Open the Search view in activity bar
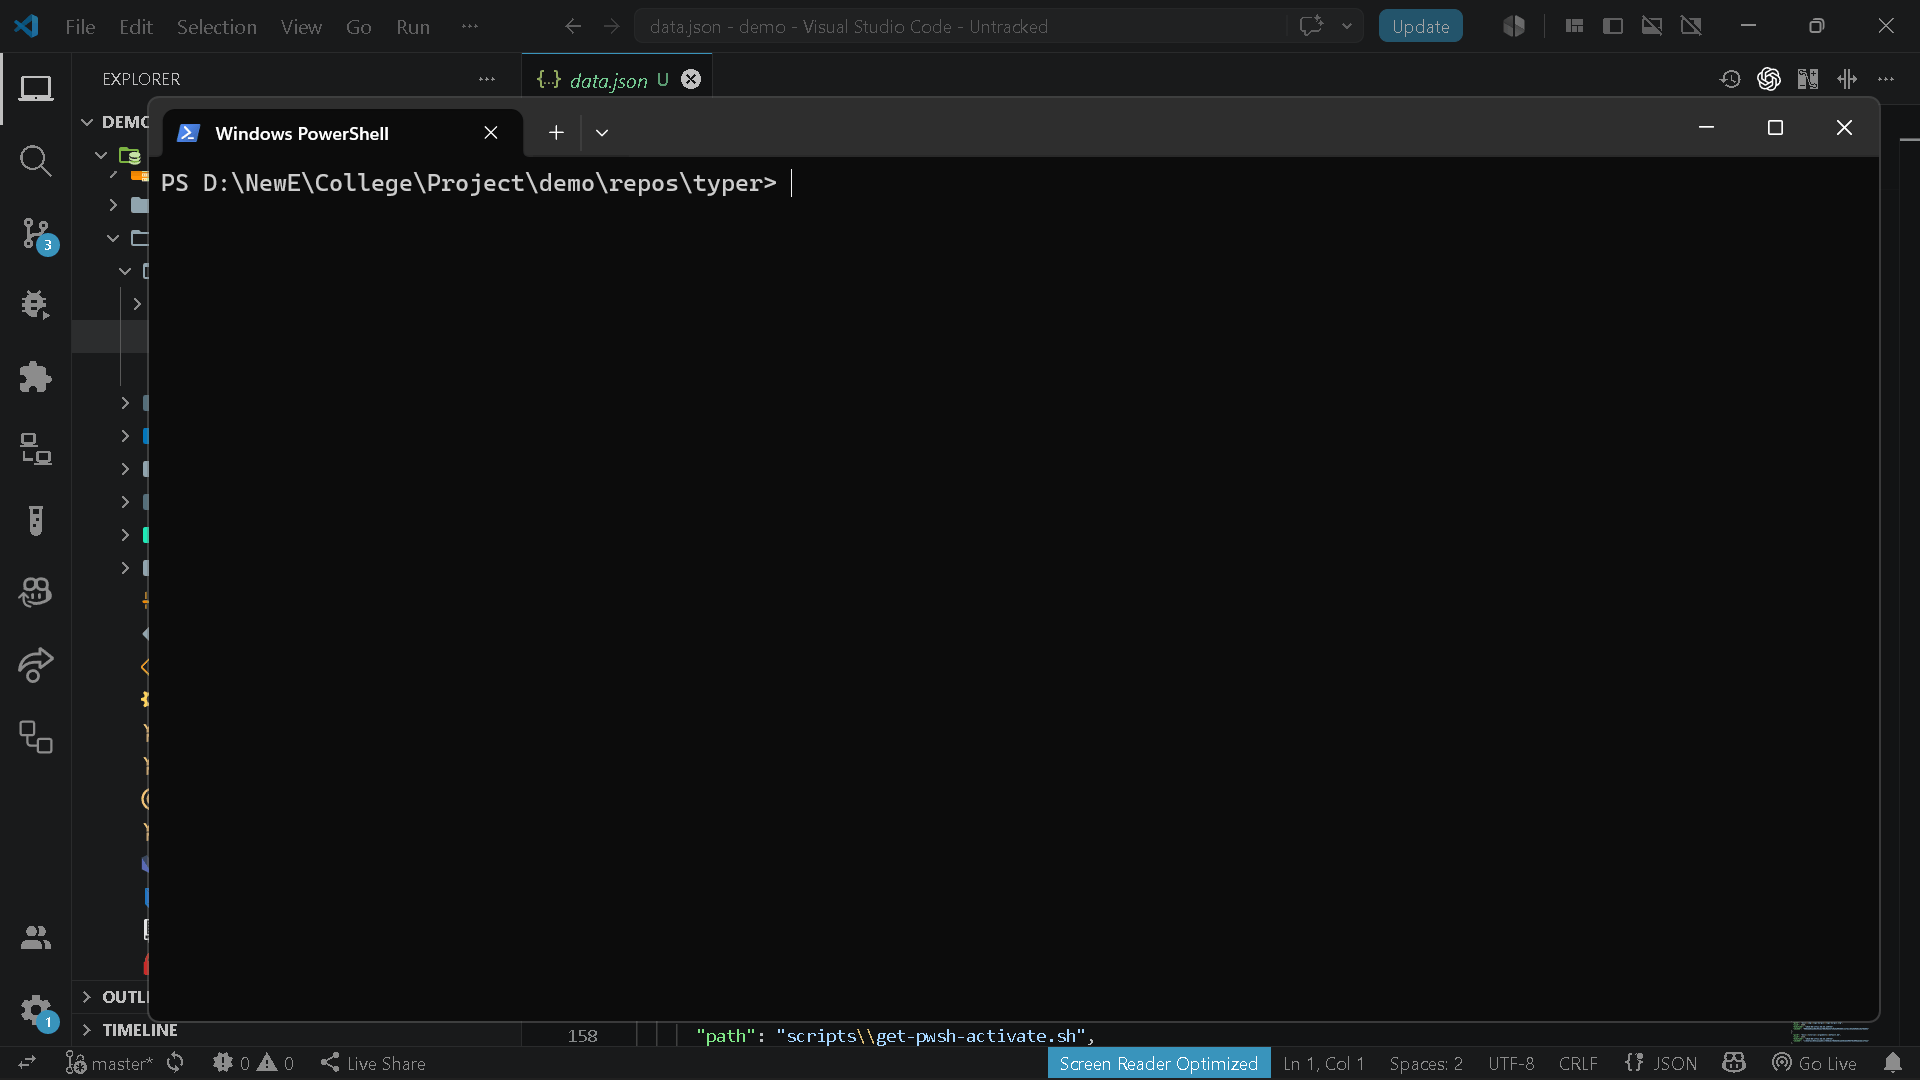 click(36, 161)
